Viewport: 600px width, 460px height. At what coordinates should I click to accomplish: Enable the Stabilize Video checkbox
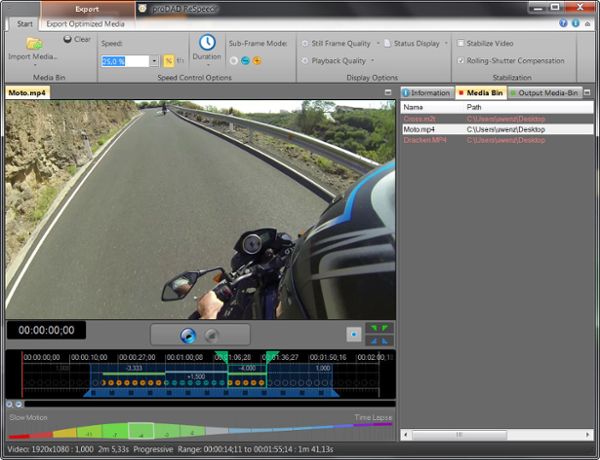click(x=460, y=44)
